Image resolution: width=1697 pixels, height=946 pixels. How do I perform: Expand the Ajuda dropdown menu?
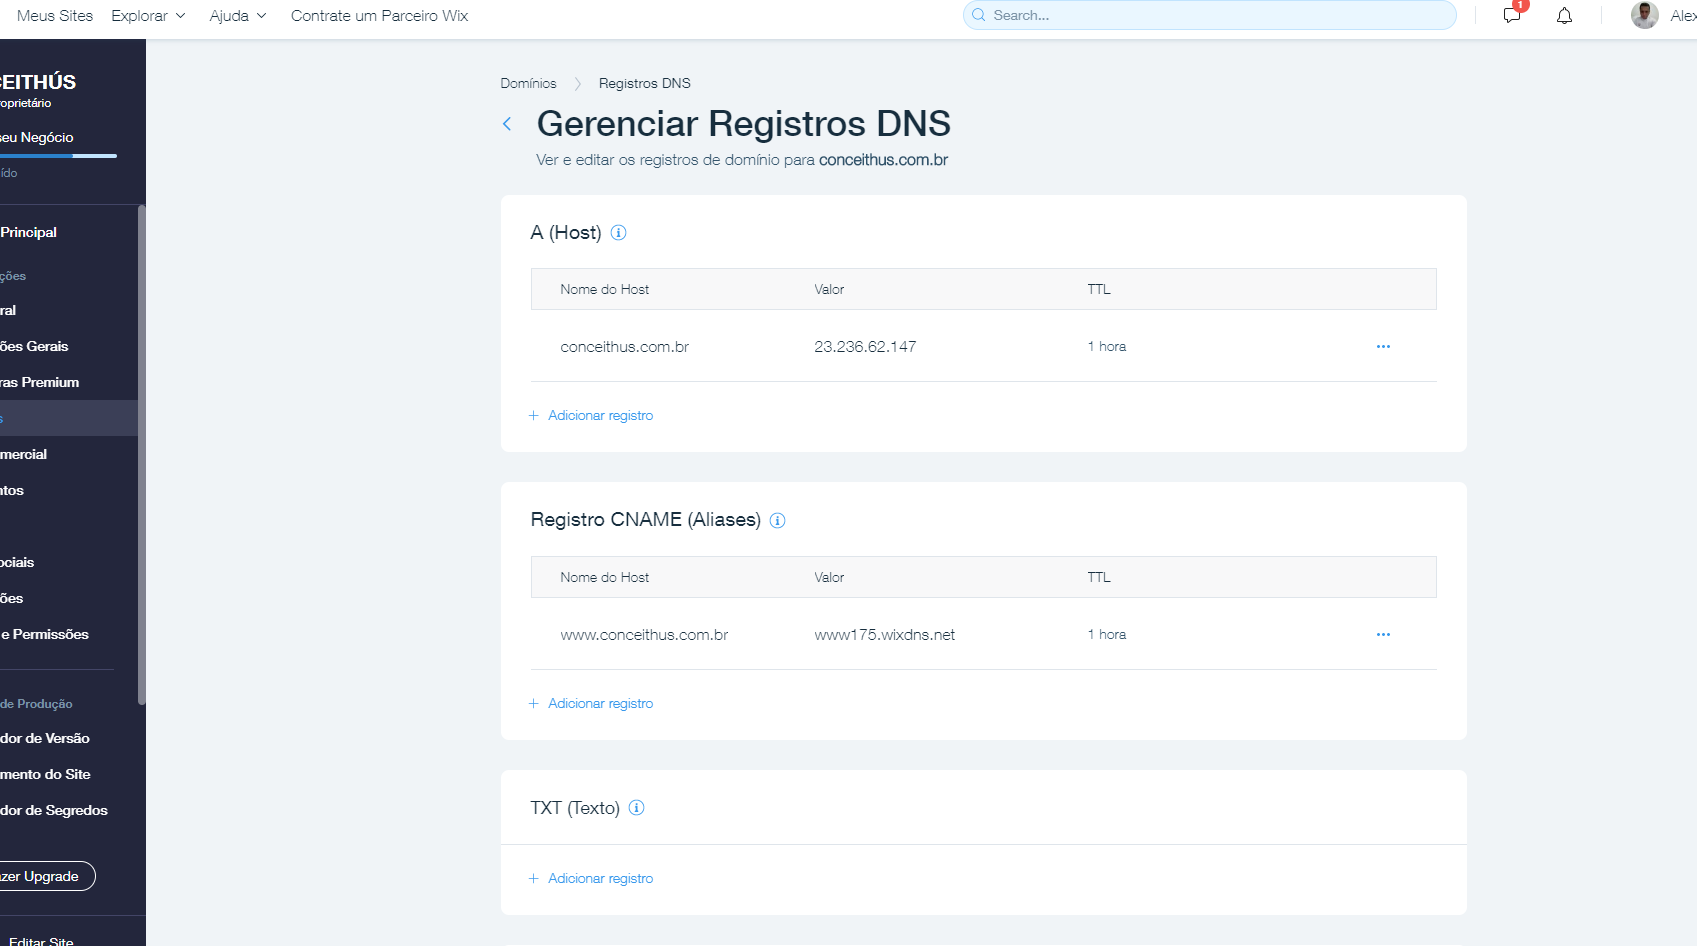(x=237, y=16)
